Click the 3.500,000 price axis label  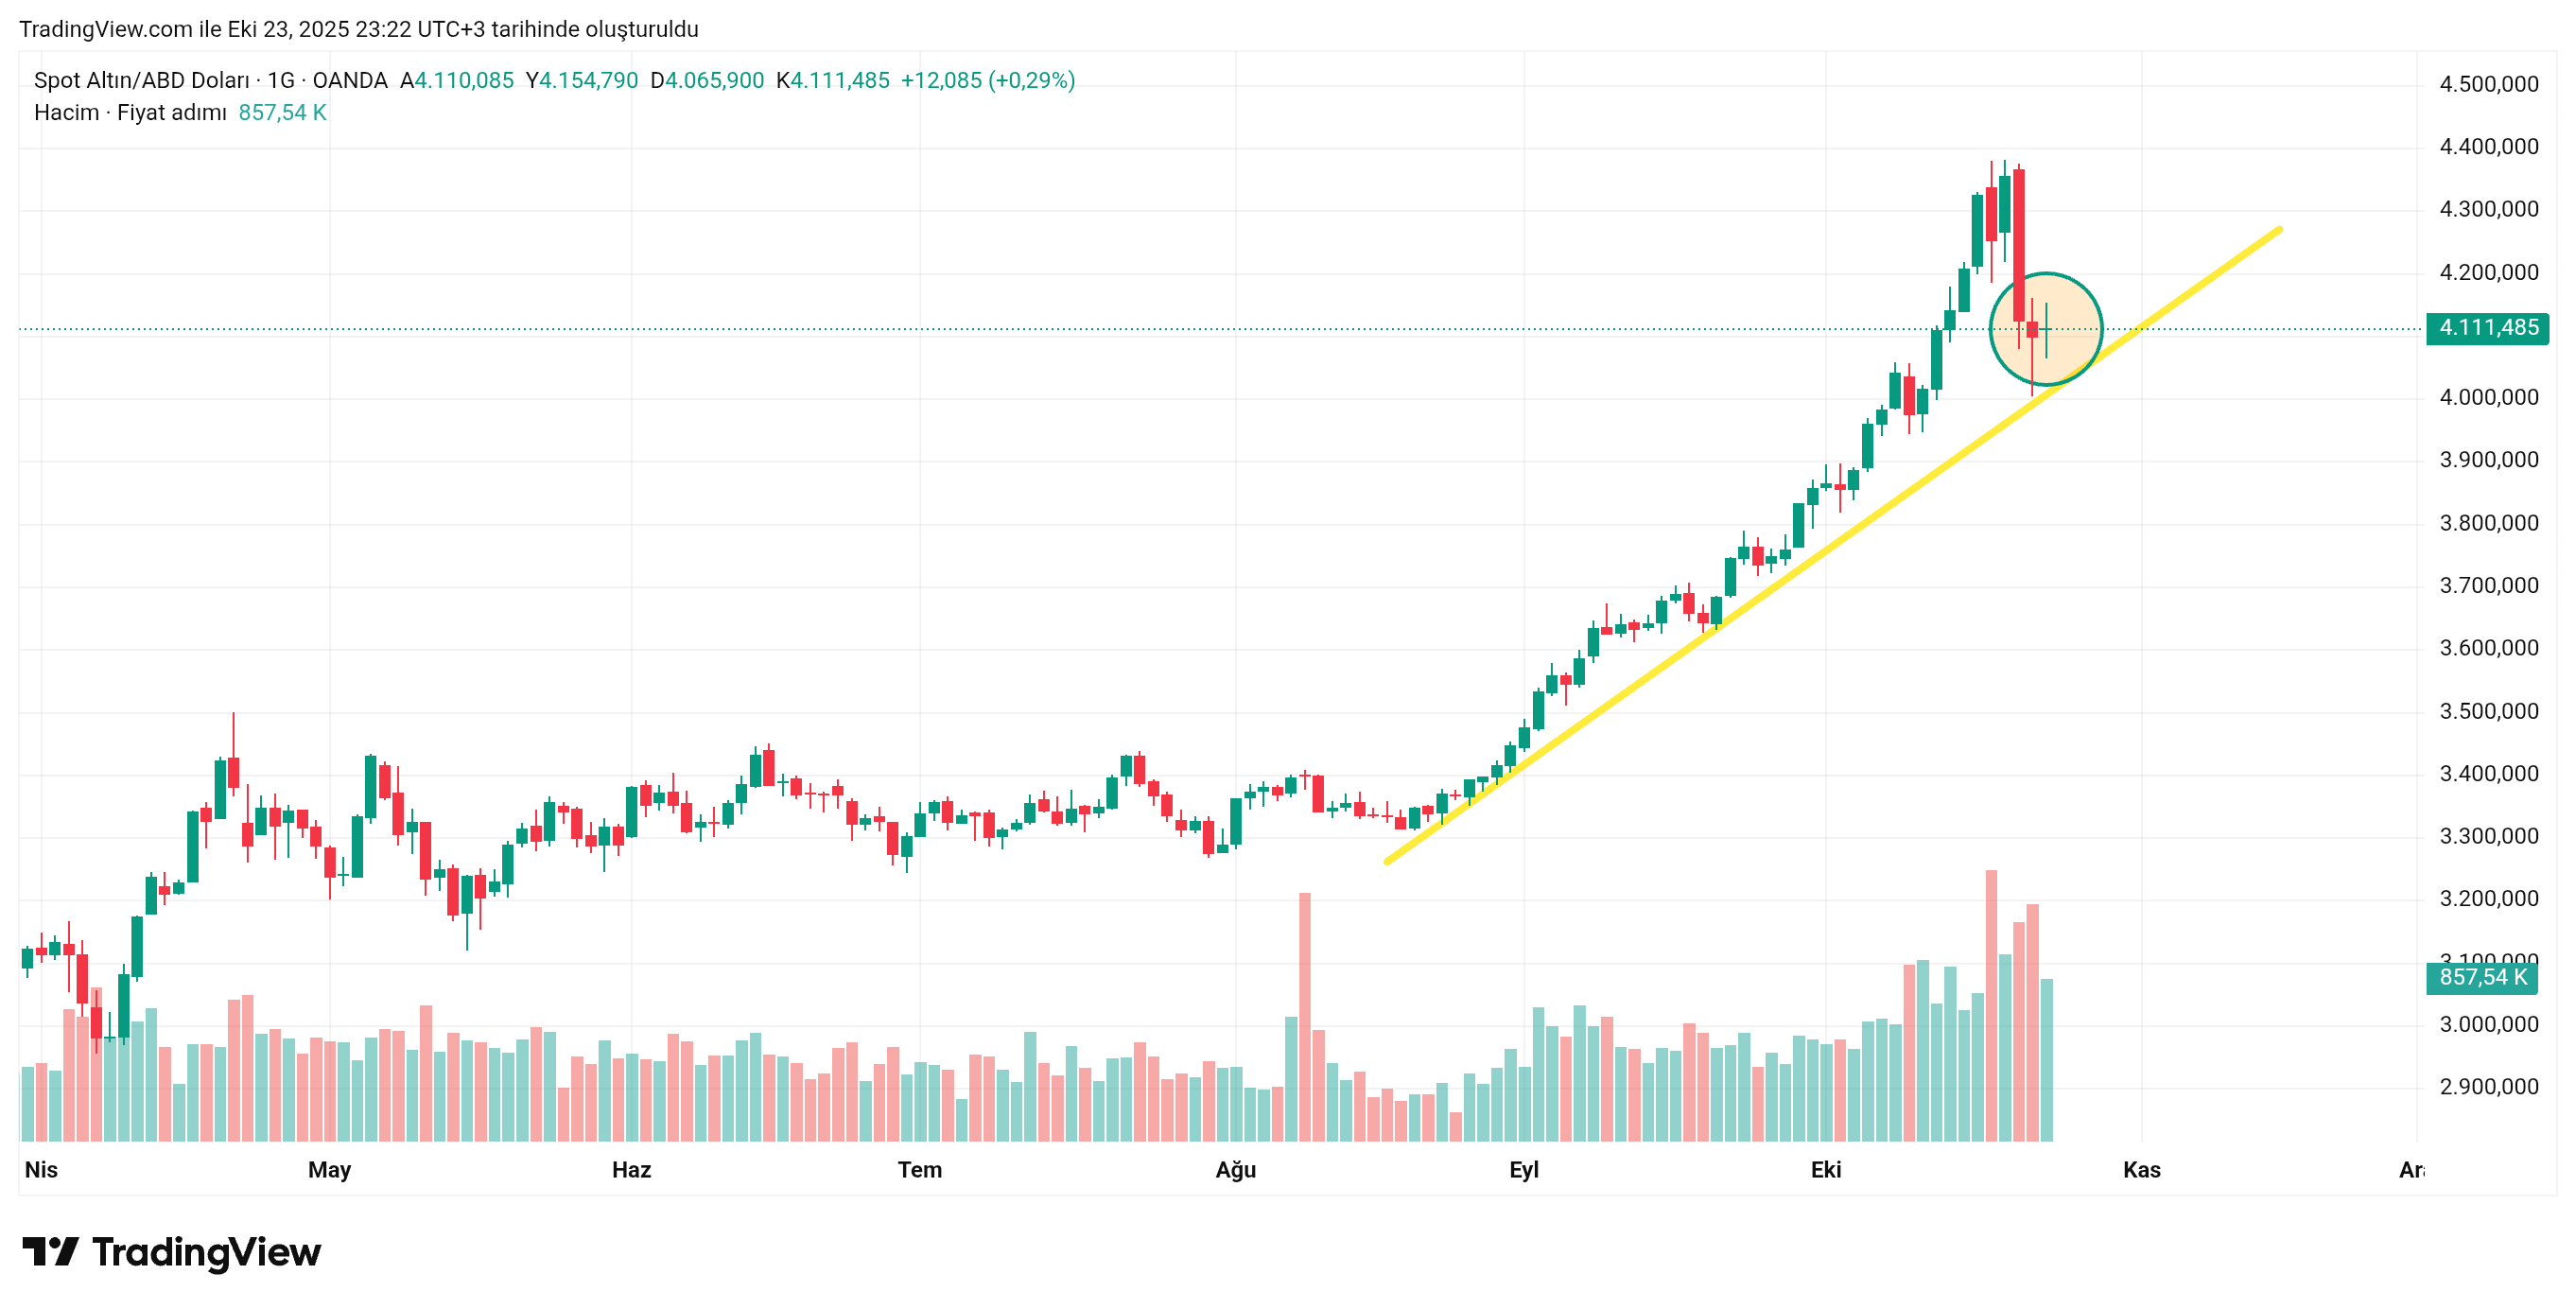click(2488, 711)
